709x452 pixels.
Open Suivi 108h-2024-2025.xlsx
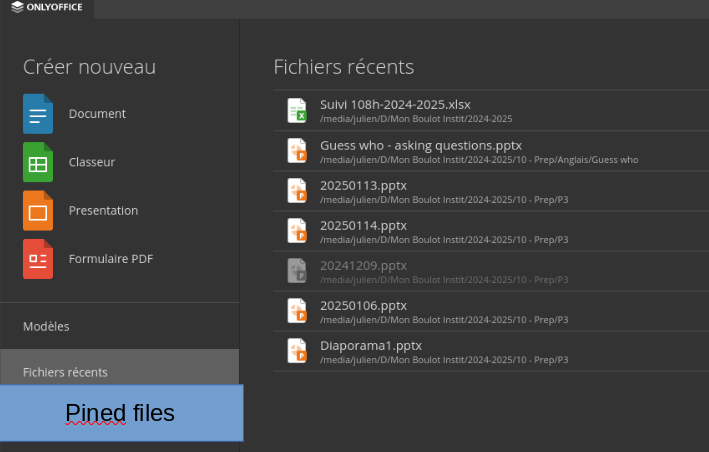491,111
